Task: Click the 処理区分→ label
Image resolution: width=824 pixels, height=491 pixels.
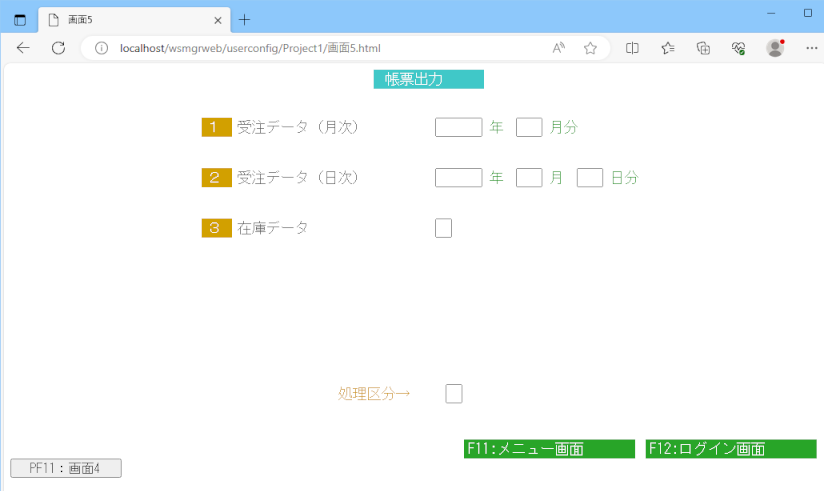Action: point(374,394)
